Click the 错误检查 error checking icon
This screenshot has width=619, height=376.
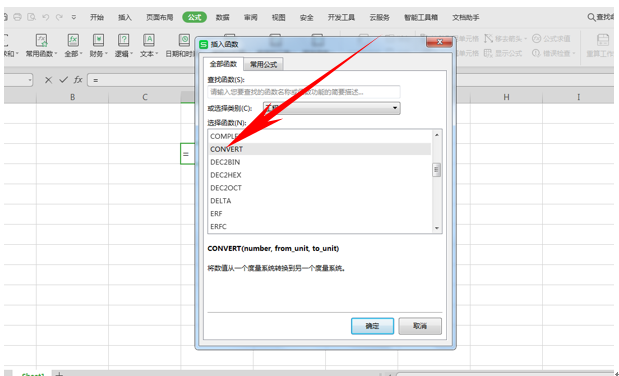pos(536,53)
